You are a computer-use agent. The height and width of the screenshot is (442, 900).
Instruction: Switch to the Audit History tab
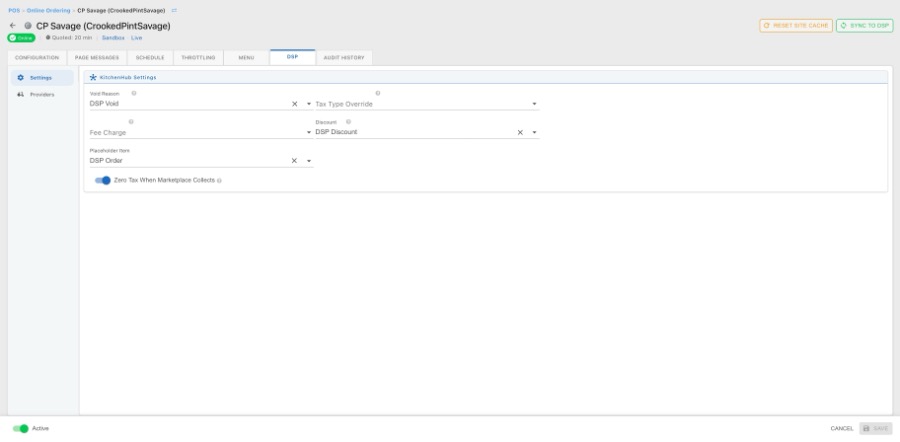pyautogui.click(x=344, y=57)
